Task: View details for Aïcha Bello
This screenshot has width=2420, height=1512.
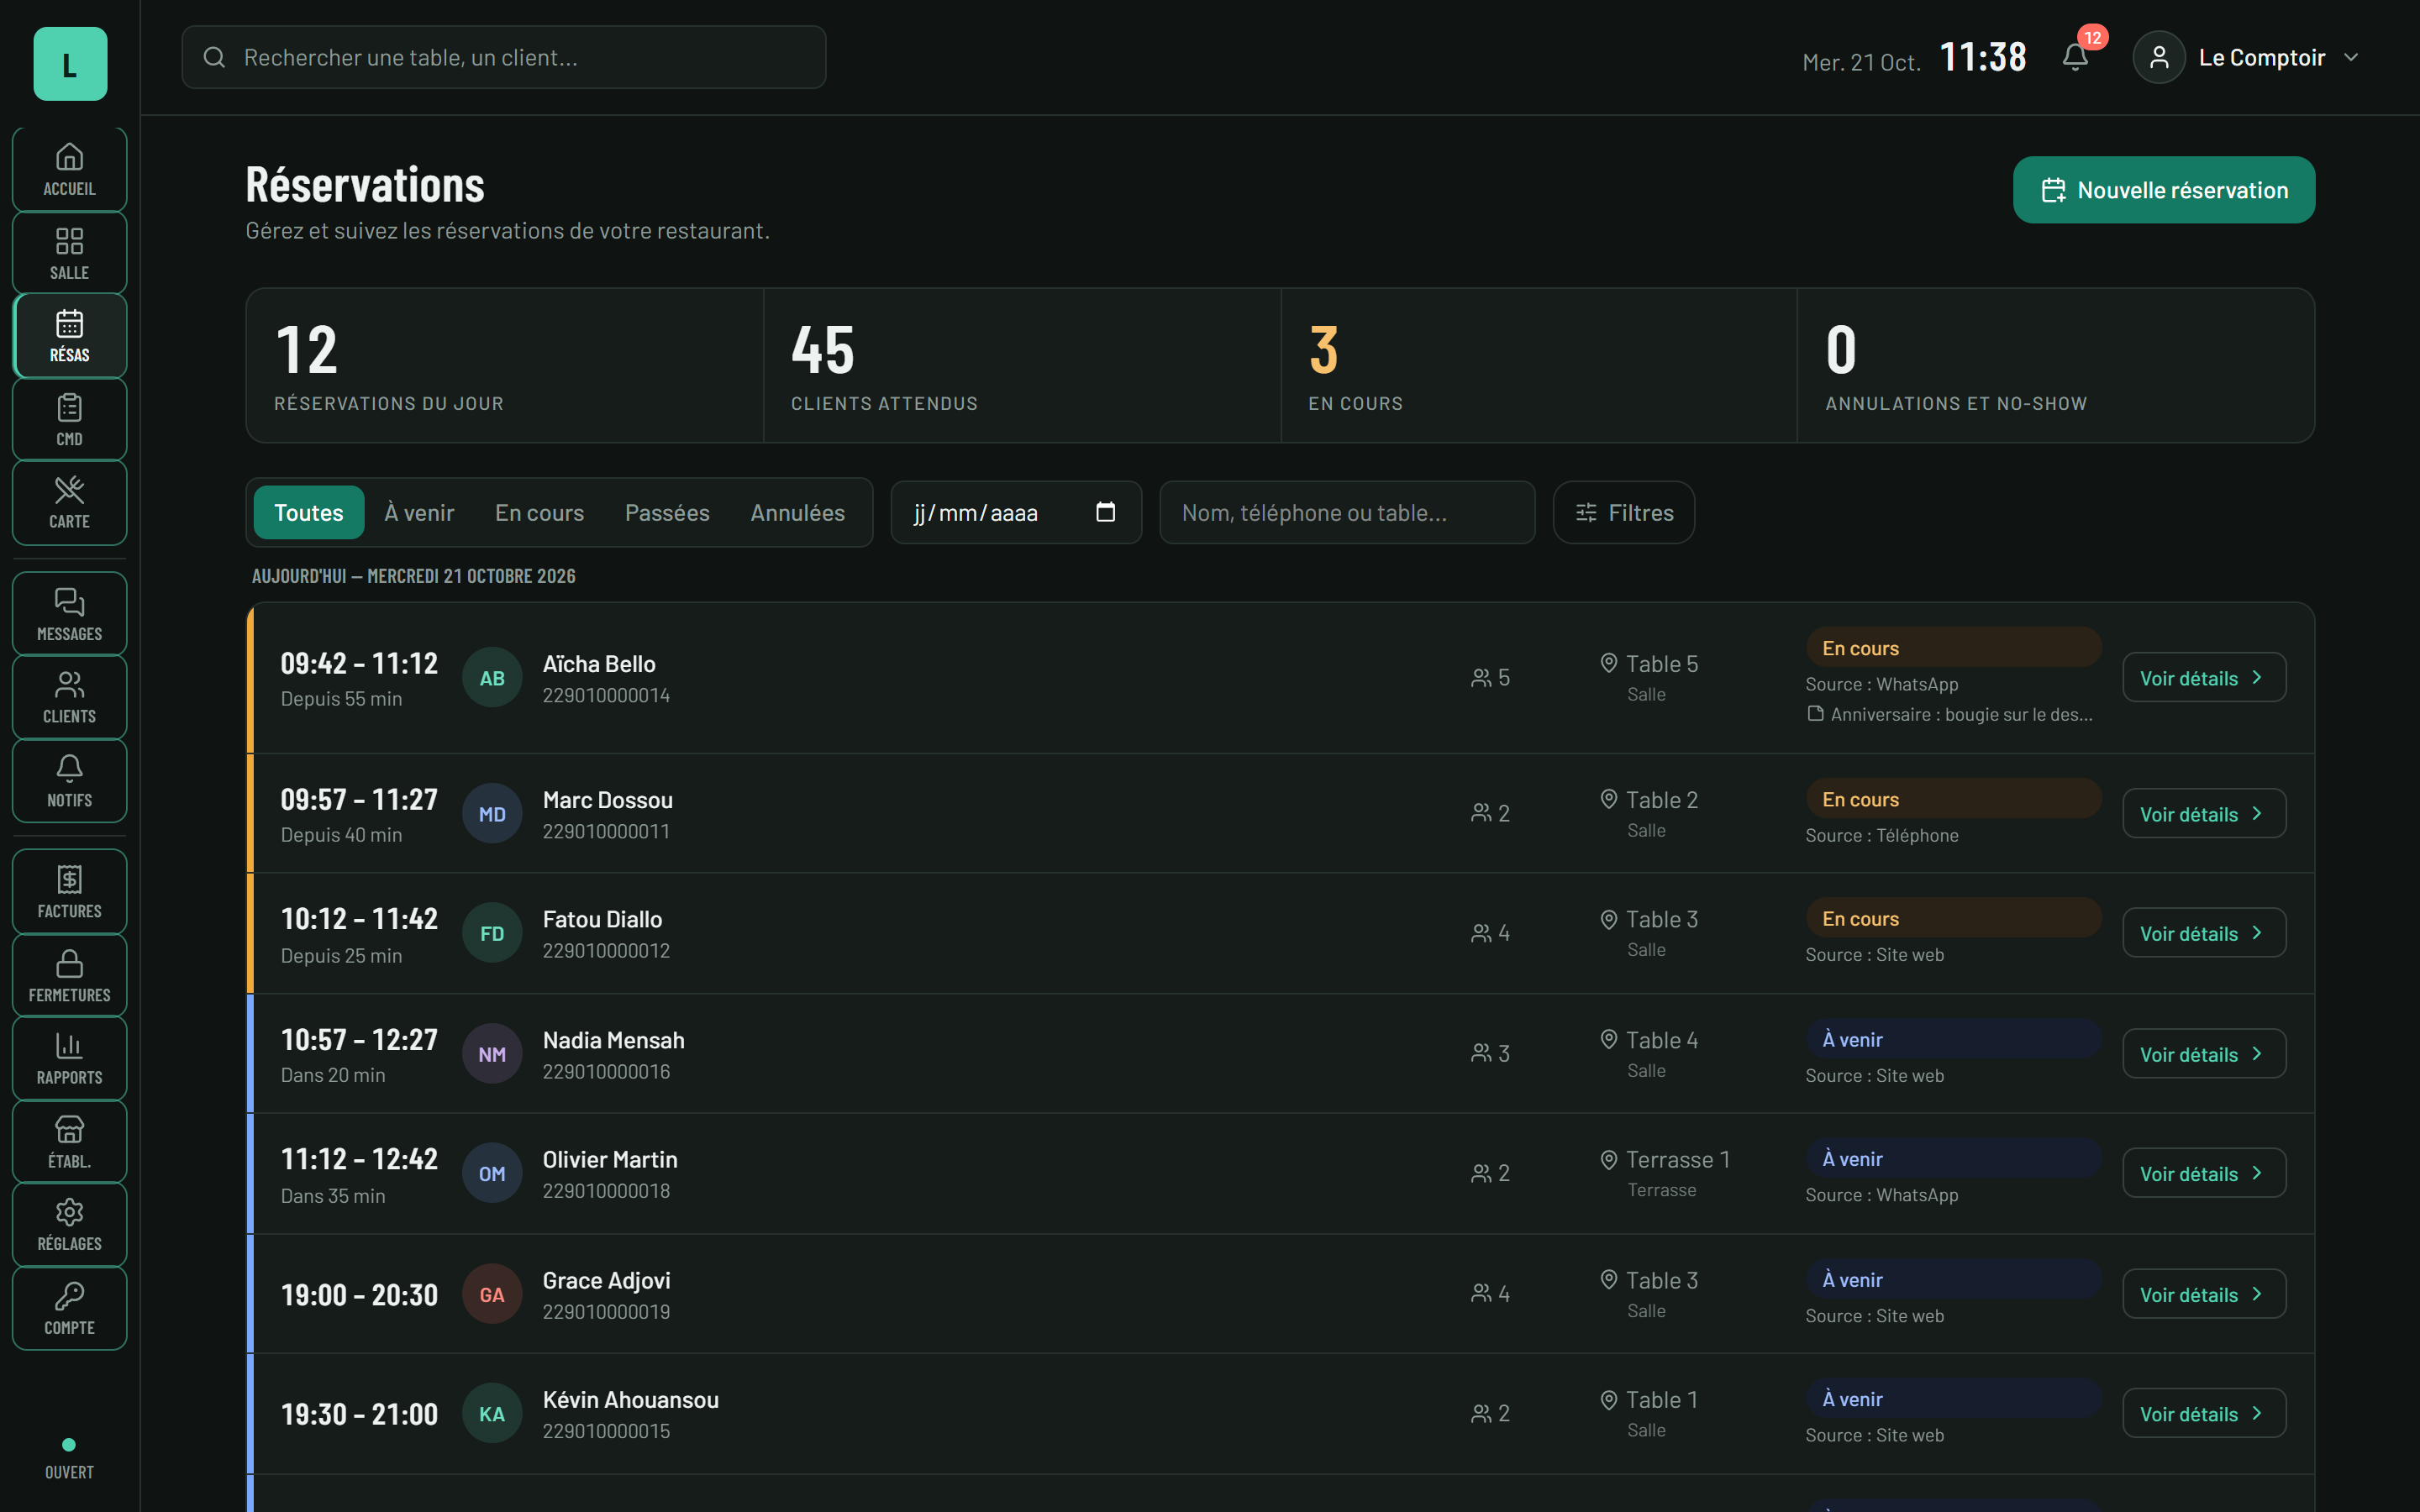Action: [x=2203, y=678]
